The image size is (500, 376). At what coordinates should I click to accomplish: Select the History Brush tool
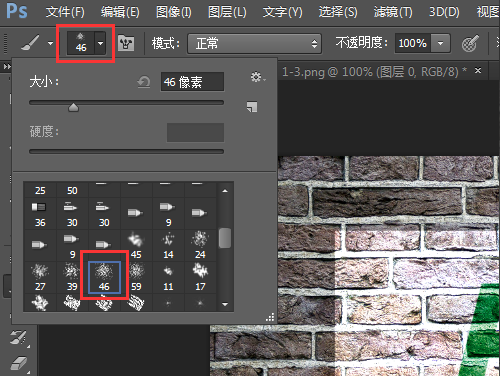coord(19,338)
